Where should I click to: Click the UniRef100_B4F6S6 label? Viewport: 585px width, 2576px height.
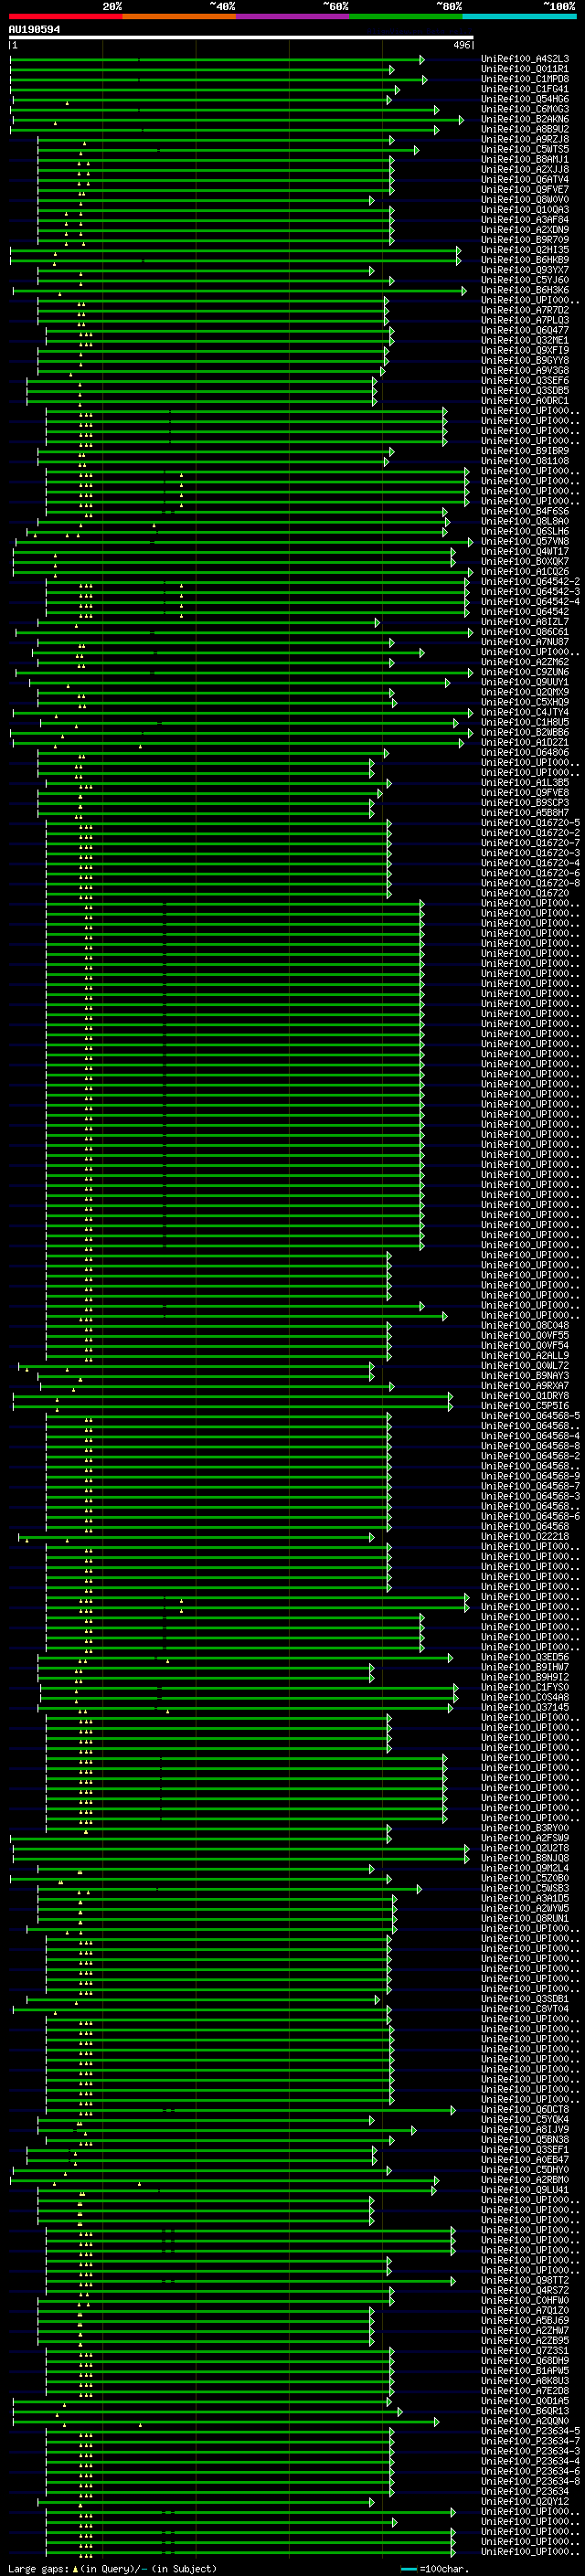tap(525, 511)
